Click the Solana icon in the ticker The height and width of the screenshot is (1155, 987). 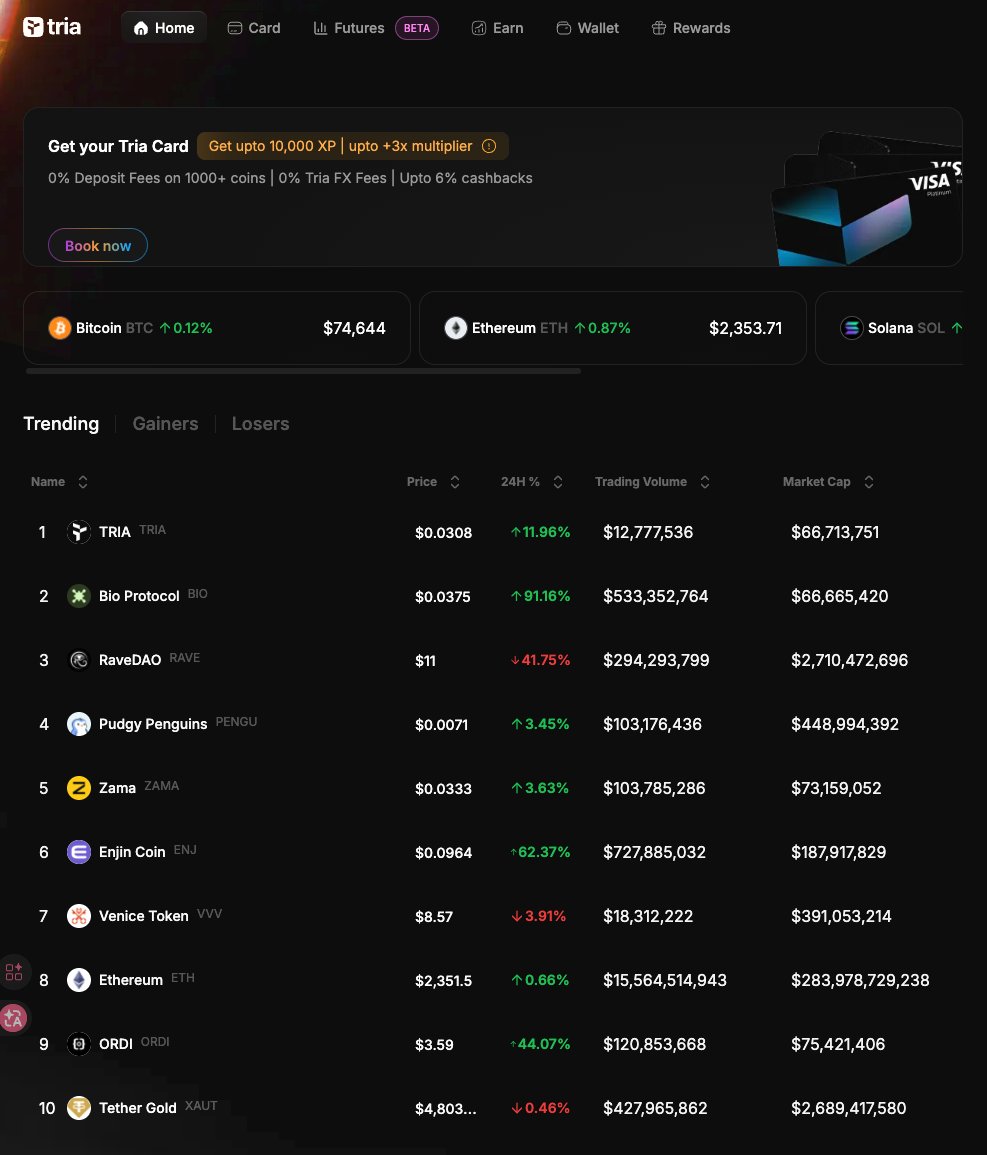click(851, 328)
